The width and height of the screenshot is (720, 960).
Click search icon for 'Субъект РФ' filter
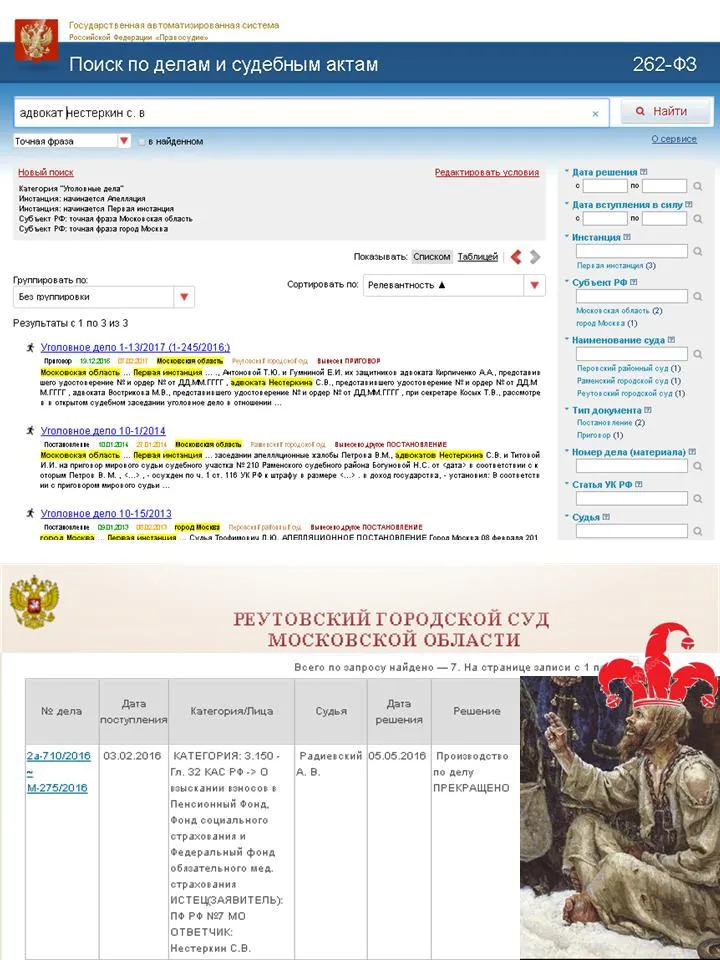pyautogui.click(x=697, y=296)
